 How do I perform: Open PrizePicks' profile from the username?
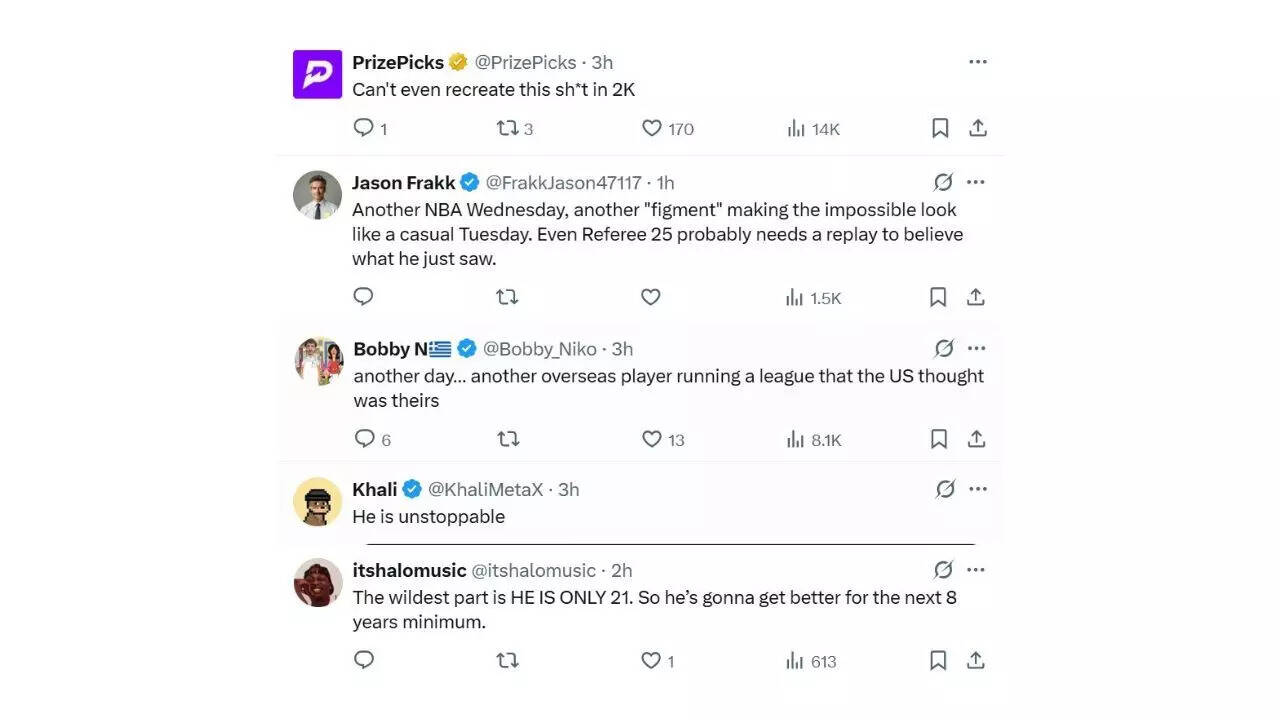(397, 62)
